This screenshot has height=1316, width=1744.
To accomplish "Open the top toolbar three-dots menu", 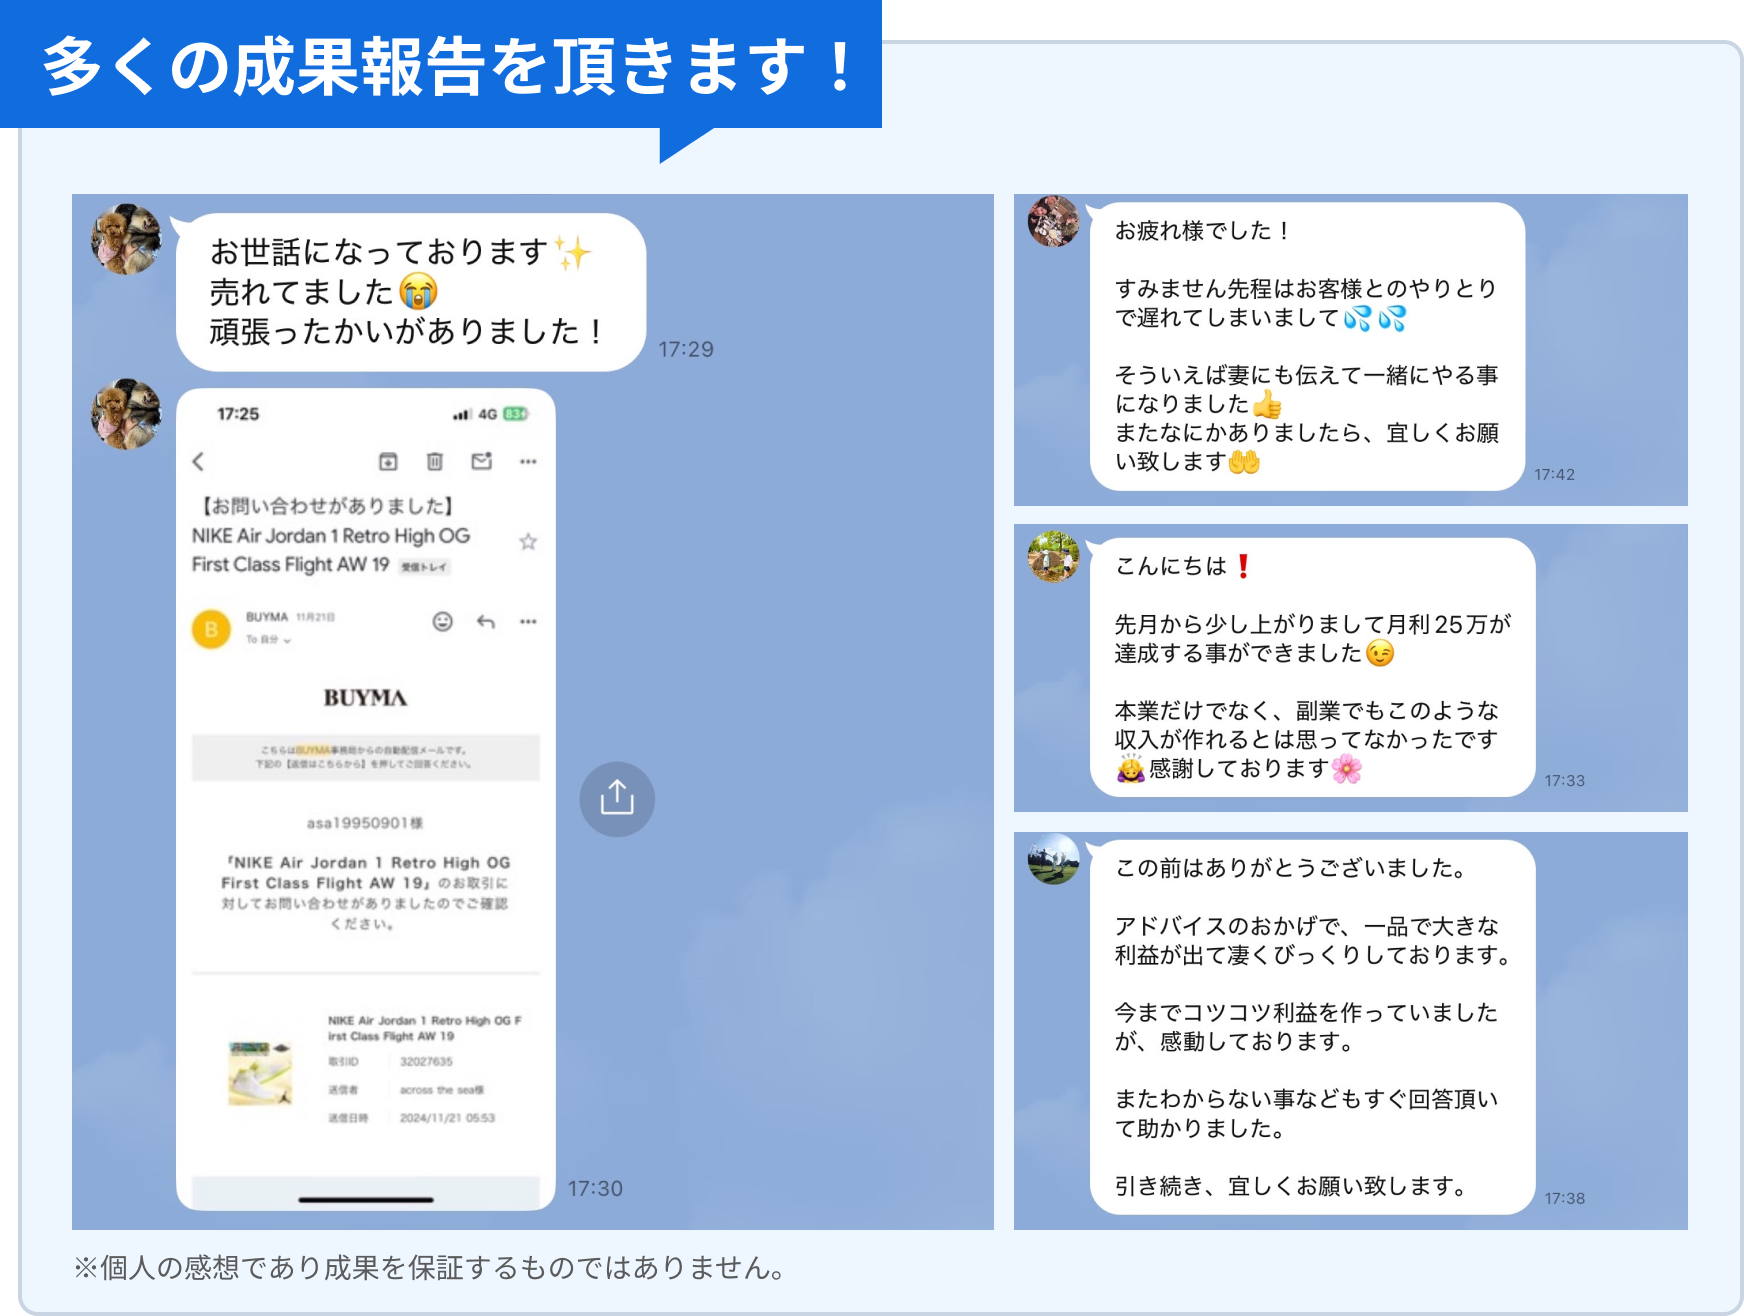I will (x=528, y=461).
